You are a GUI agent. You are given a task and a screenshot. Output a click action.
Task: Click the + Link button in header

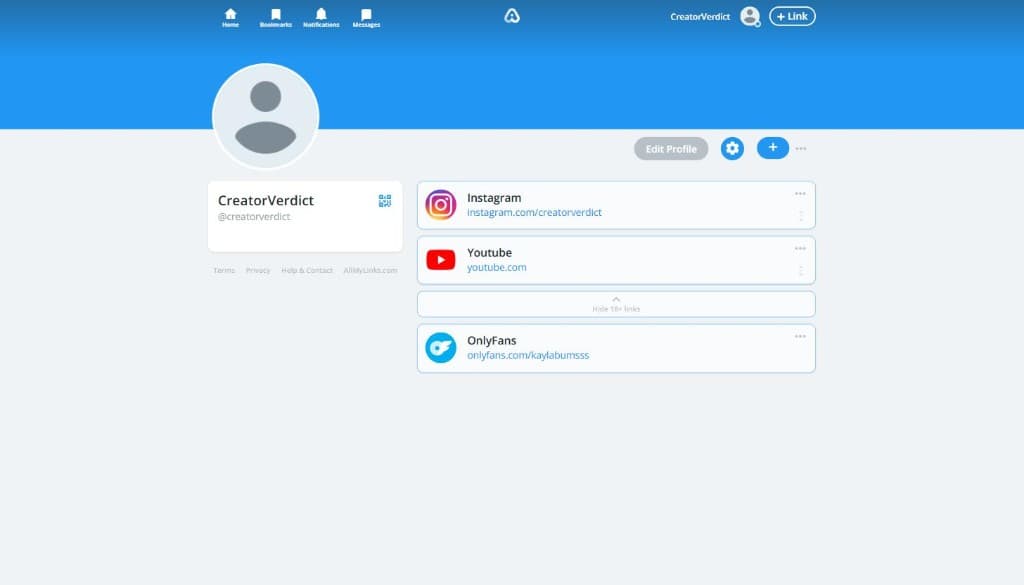(x=792, y=16)
